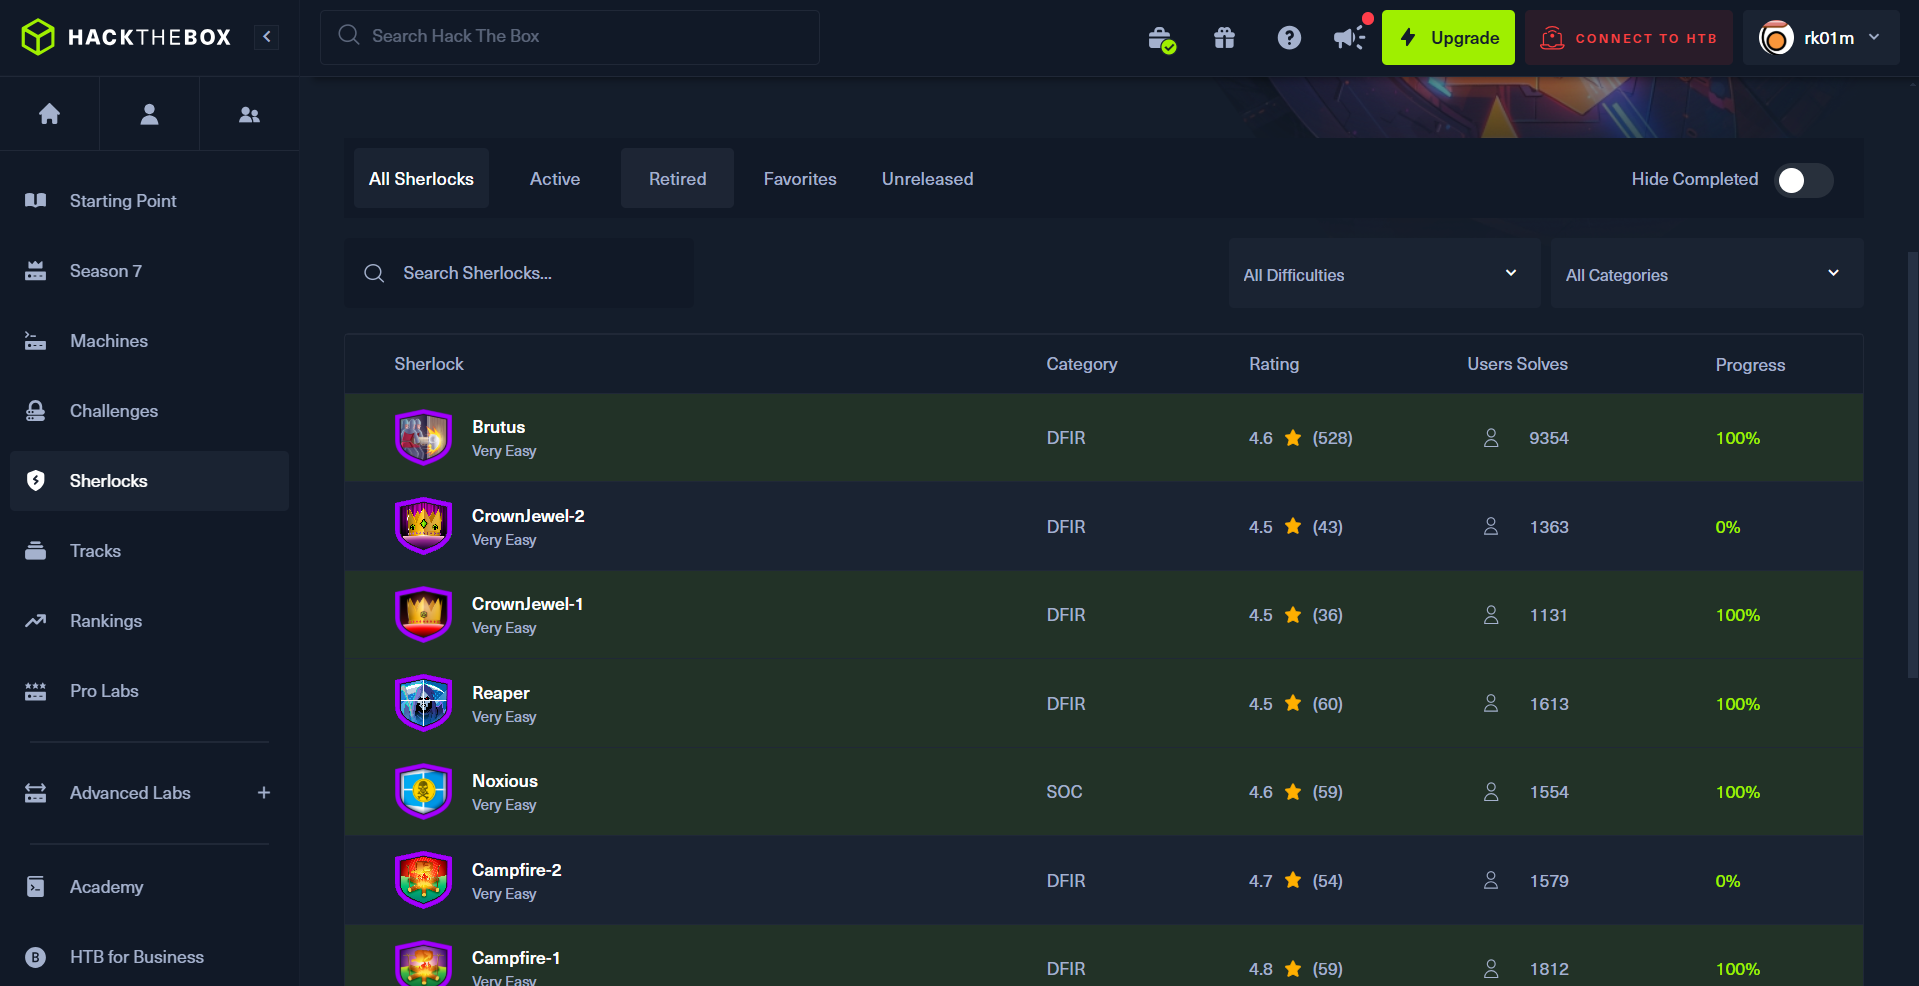Click the CrownJewel-2 badge image
Viewport: 1919px width, 986px height.
point(423,526)
